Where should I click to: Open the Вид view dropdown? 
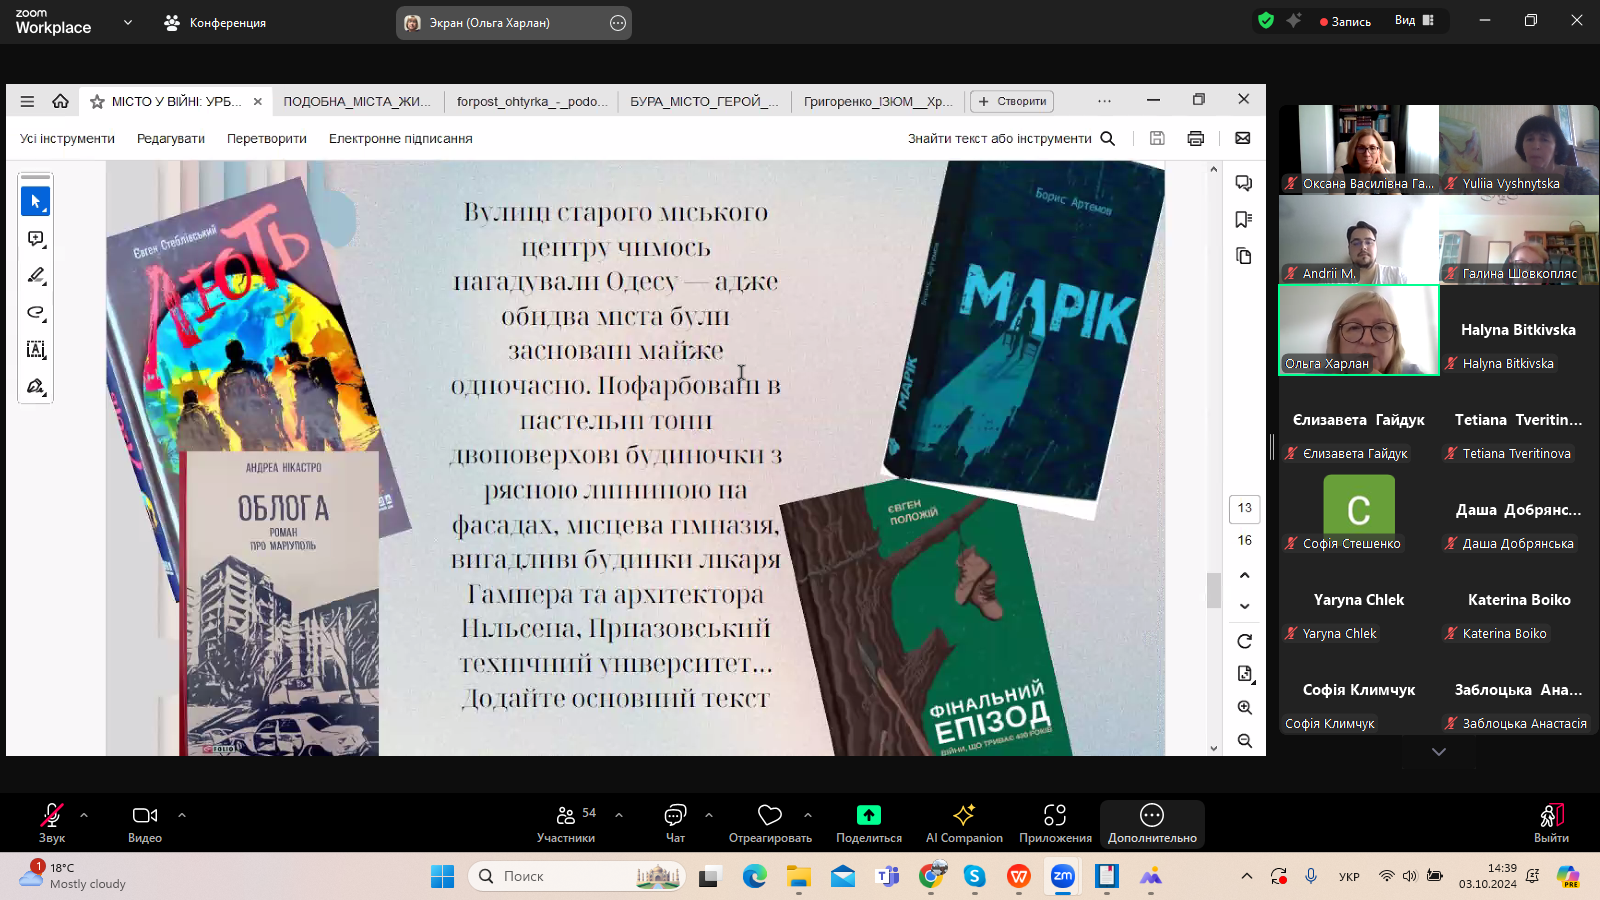tap(1414, 21)
